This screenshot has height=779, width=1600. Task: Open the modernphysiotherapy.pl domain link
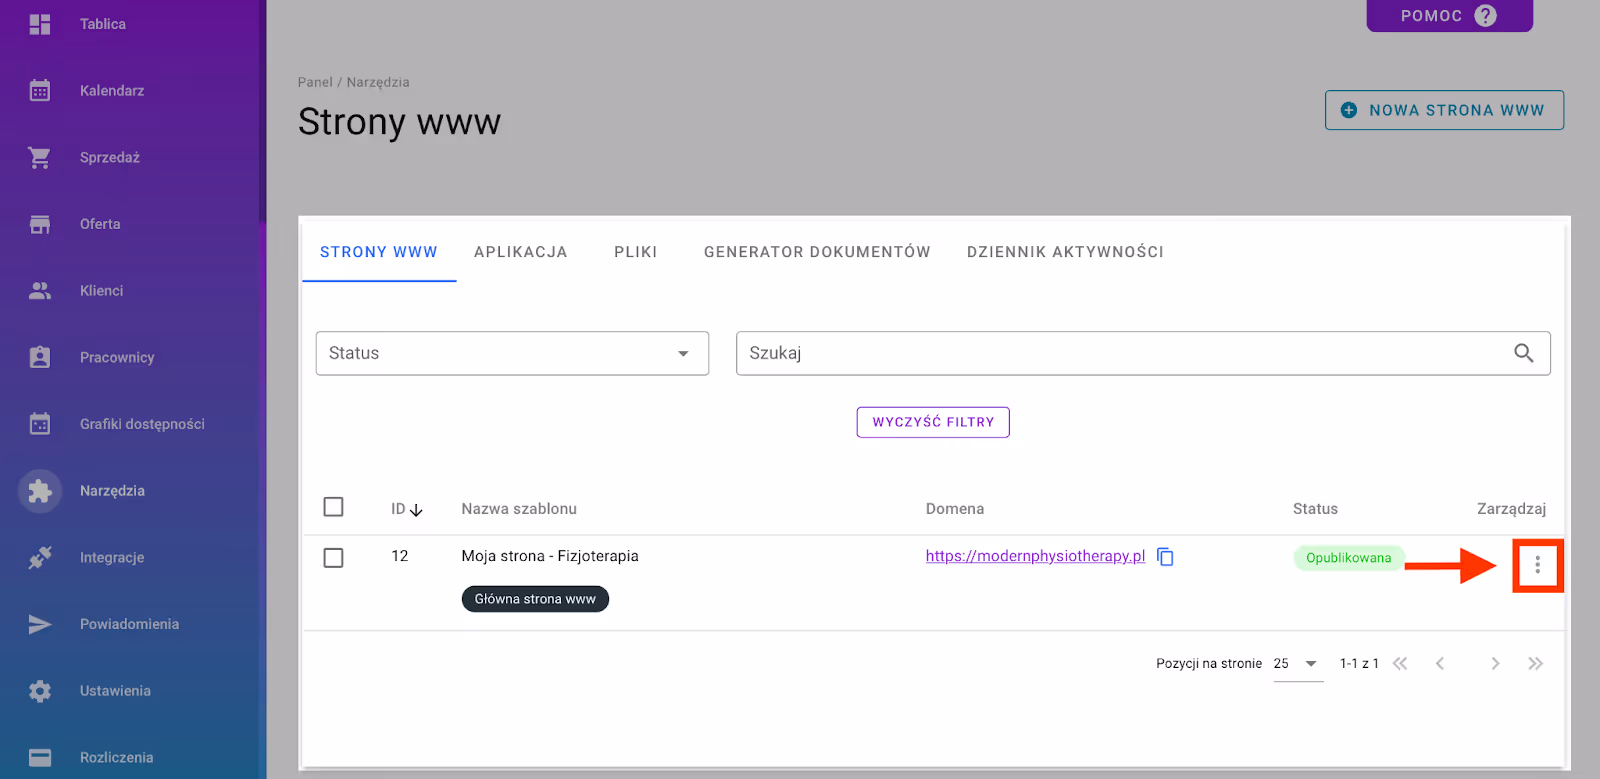click(1035, 556)
